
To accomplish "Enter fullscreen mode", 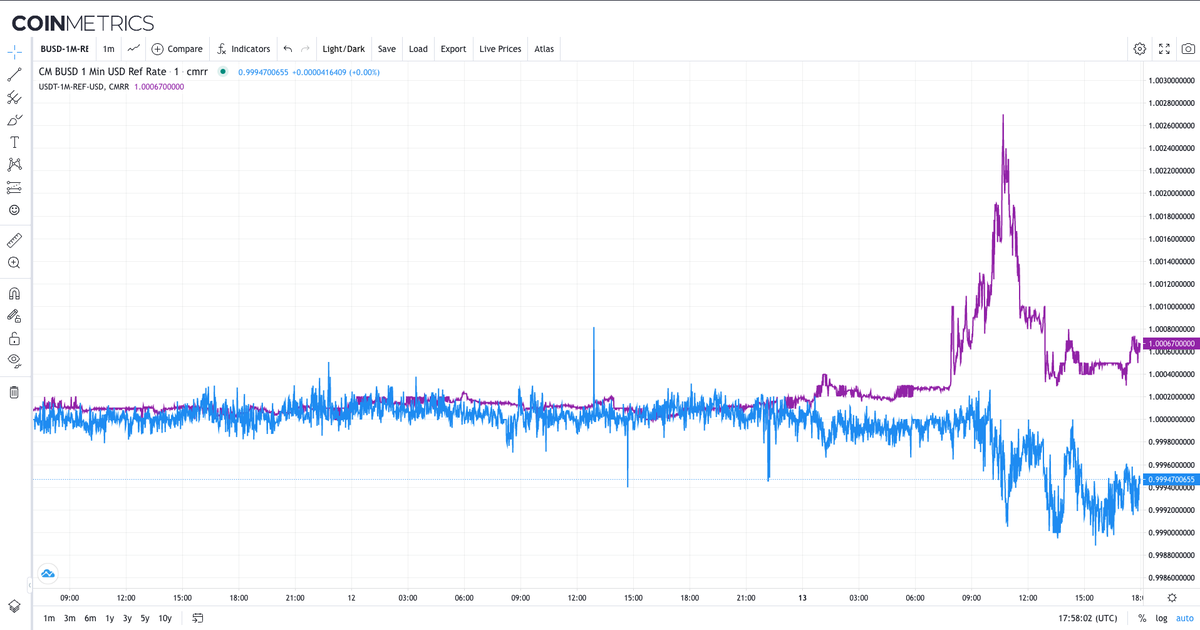I will pyautogui.click(x=1164, y=48).
